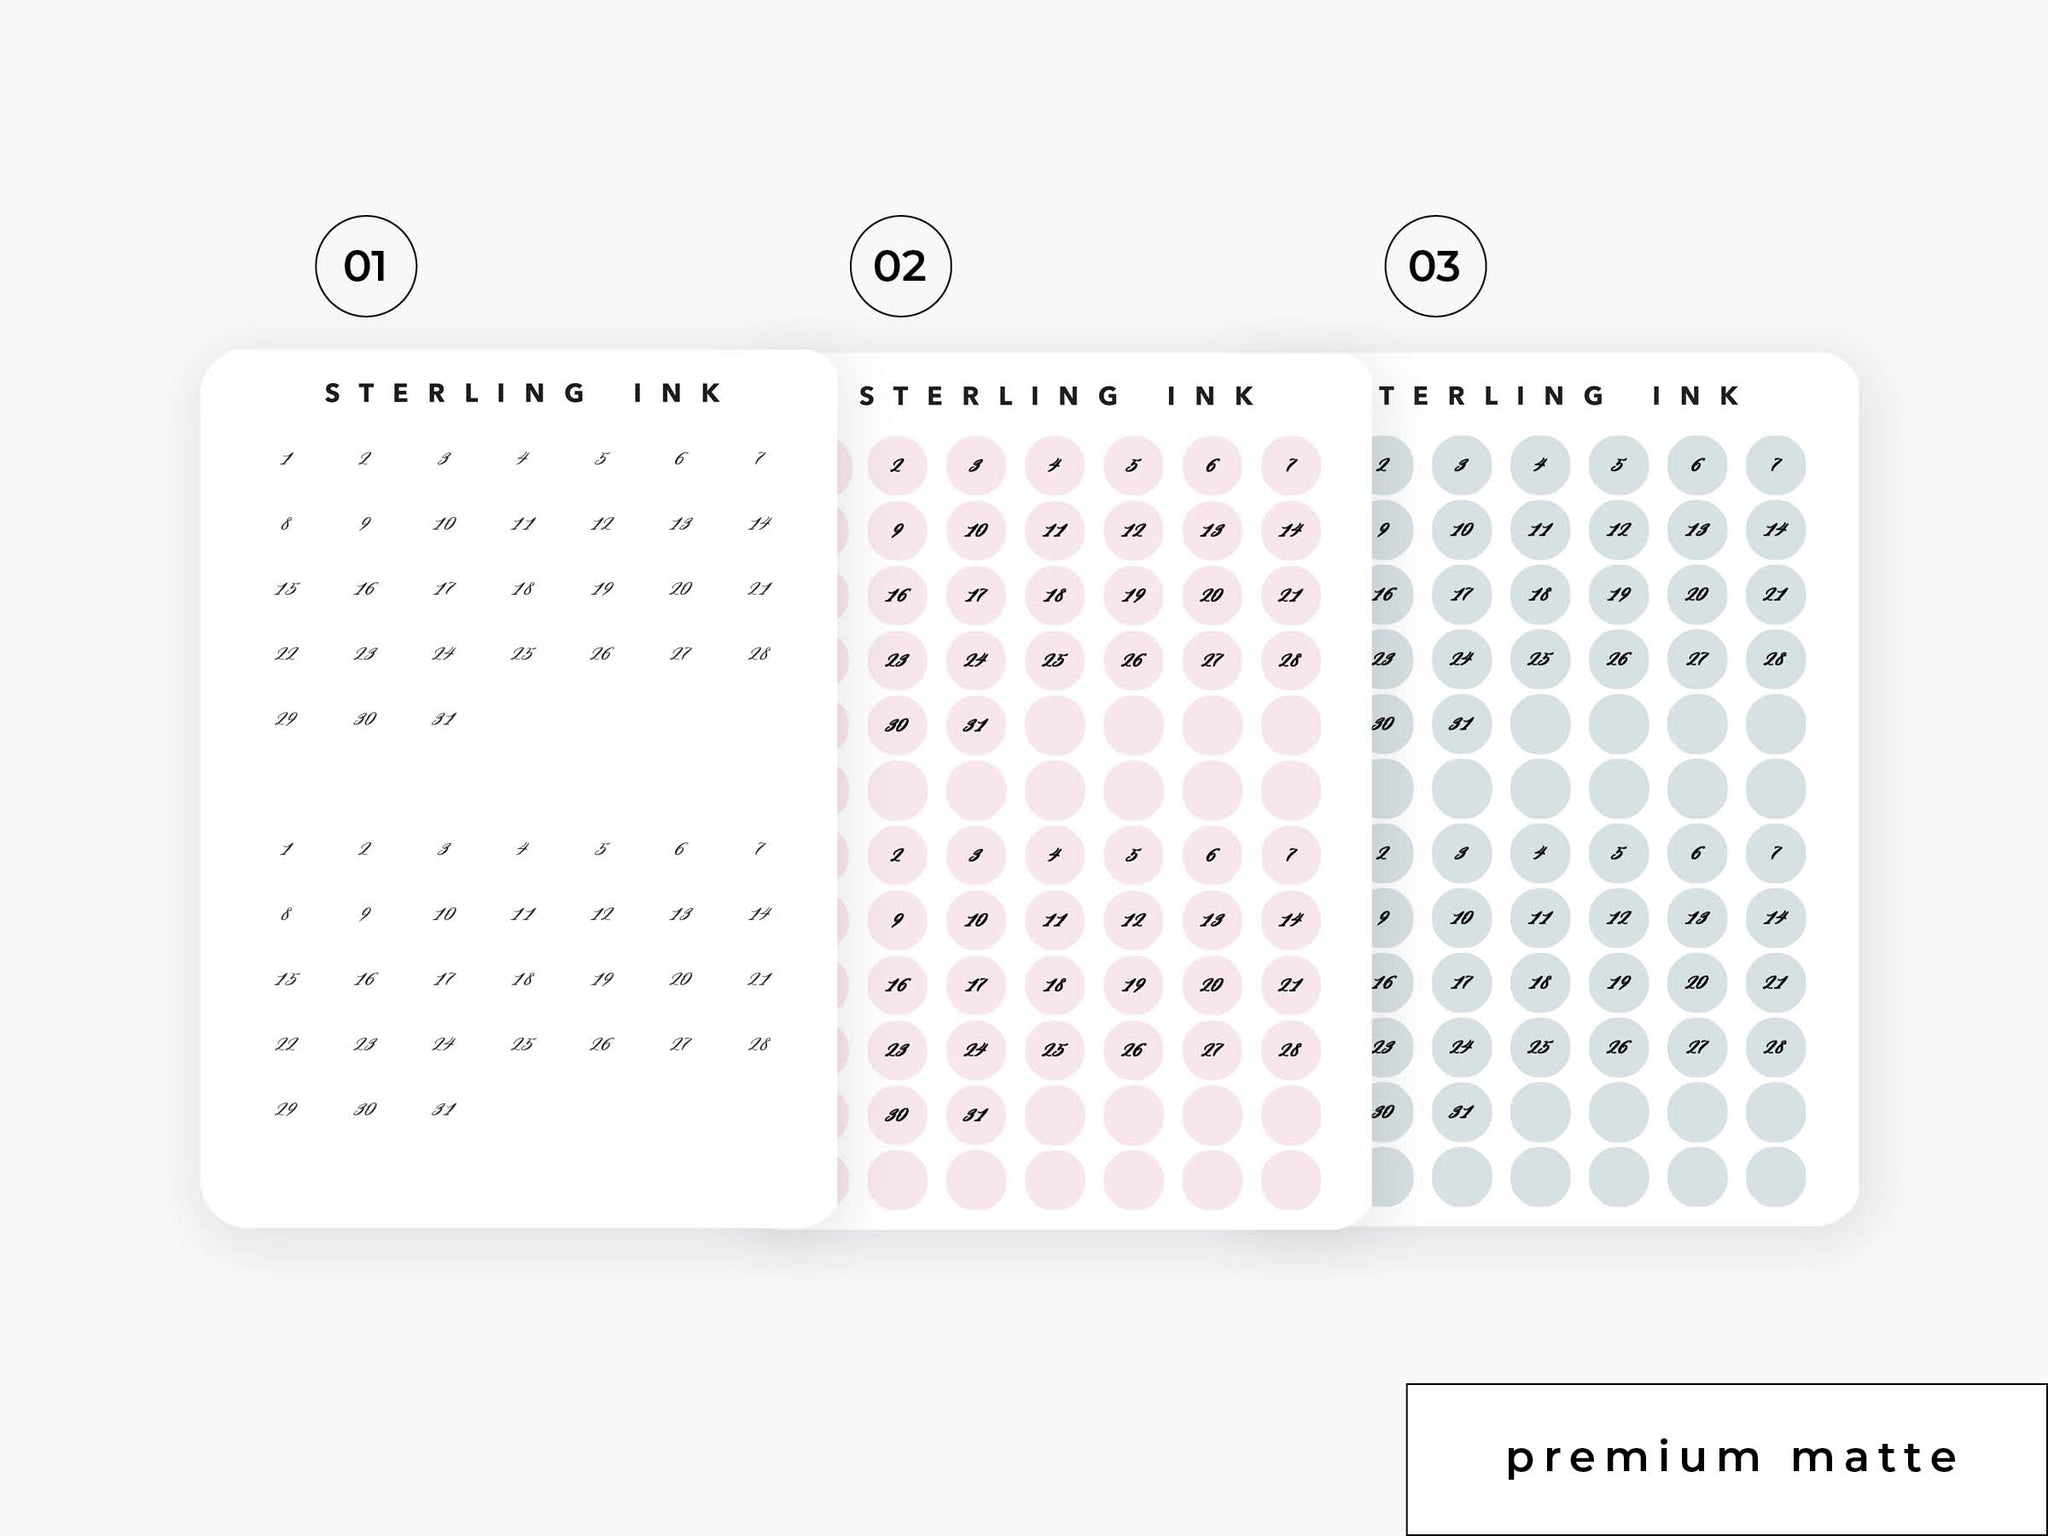Click the Sterling Ink heading on the pink sheet
2048x1536 pixels.
coord(1057,396)
